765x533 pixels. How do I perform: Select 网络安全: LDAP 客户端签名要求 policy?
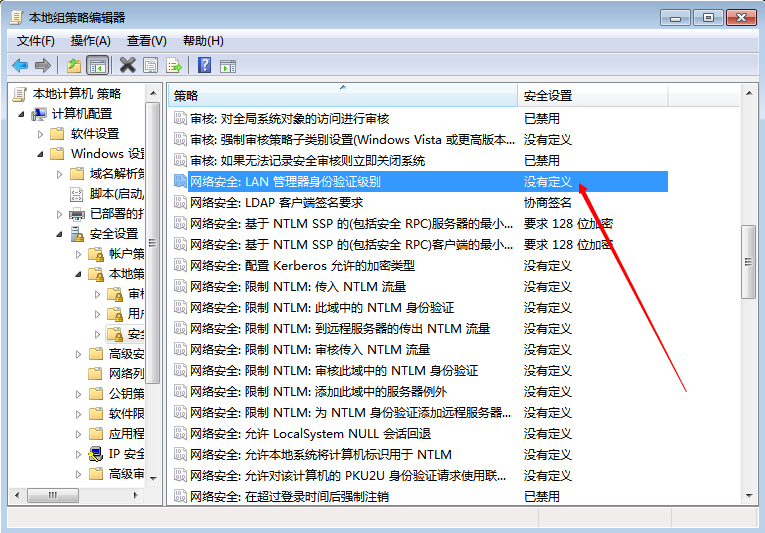tap(276, 203)
